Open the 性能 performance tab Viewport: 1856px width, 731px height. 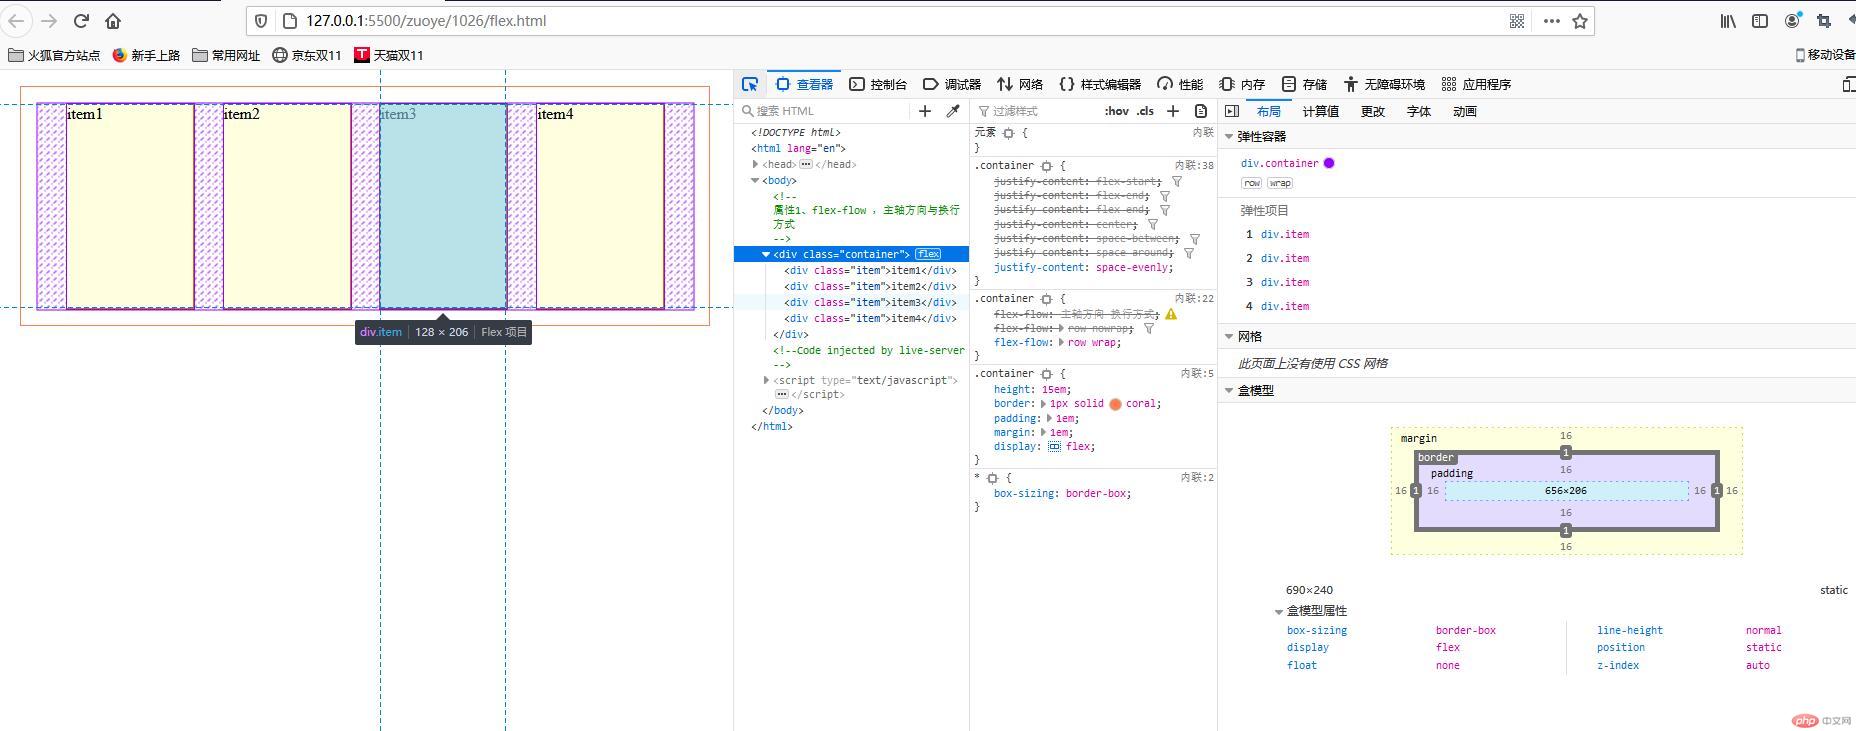click(1180, 84)
